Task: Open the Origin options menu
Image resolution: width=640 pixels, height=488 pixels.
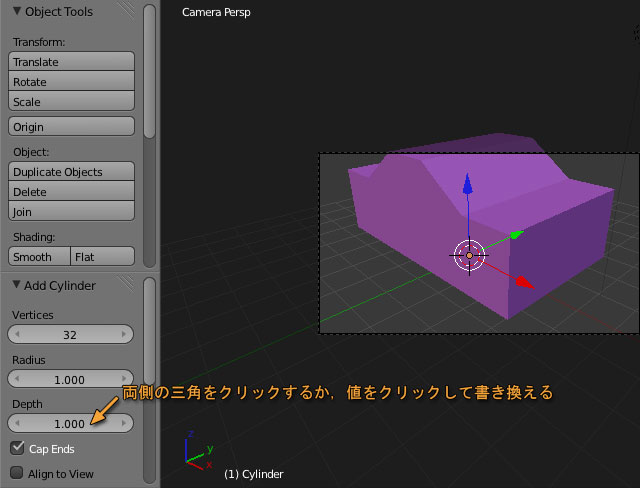Action: (x=71, y=127)
